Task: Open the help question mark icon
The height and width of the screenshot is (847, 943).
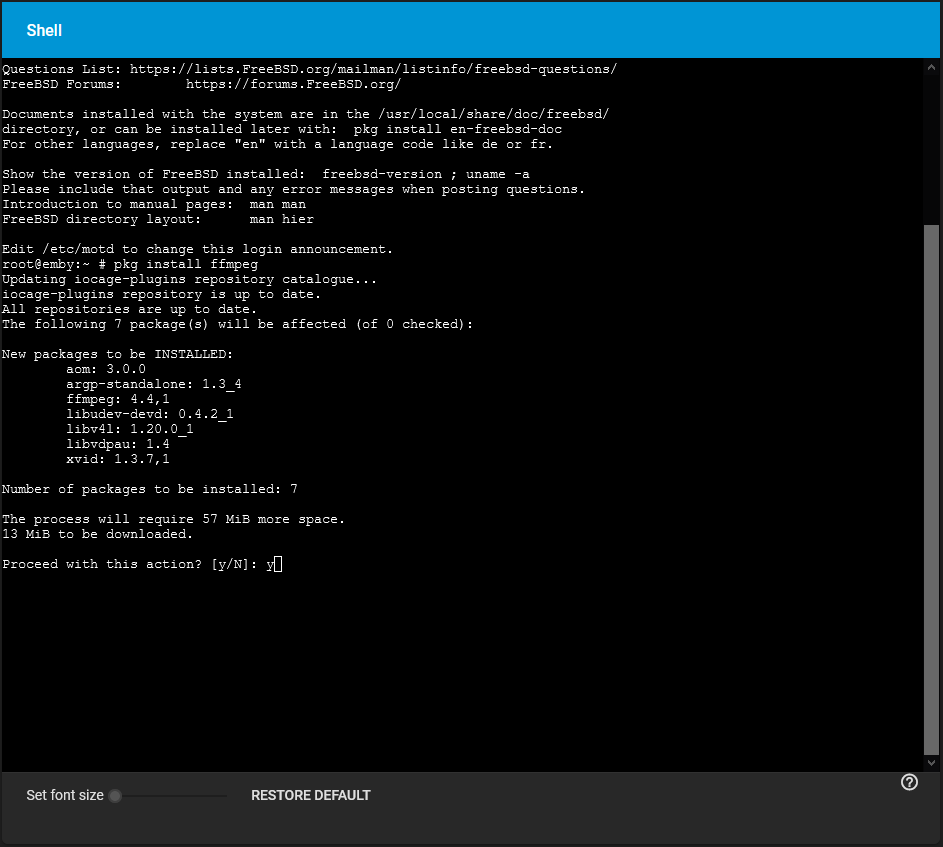Action: pos(909,782)
